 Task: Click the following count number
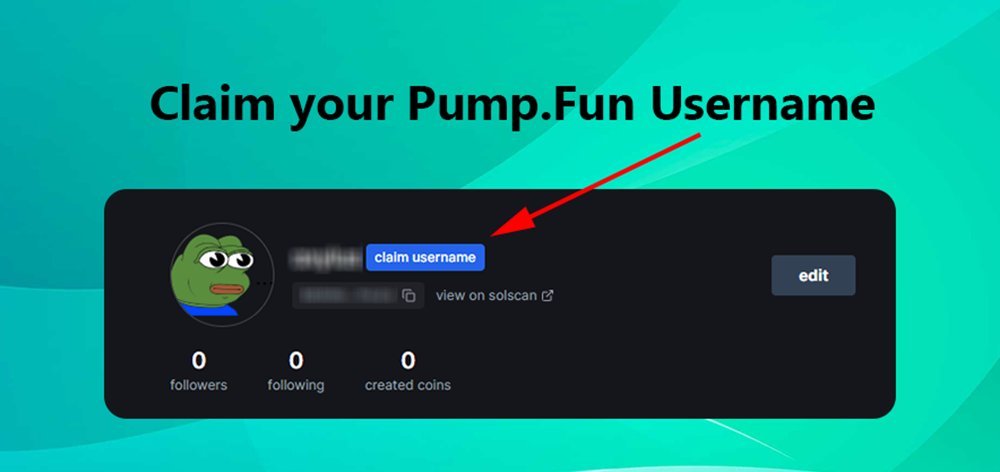tap(295, 361)
